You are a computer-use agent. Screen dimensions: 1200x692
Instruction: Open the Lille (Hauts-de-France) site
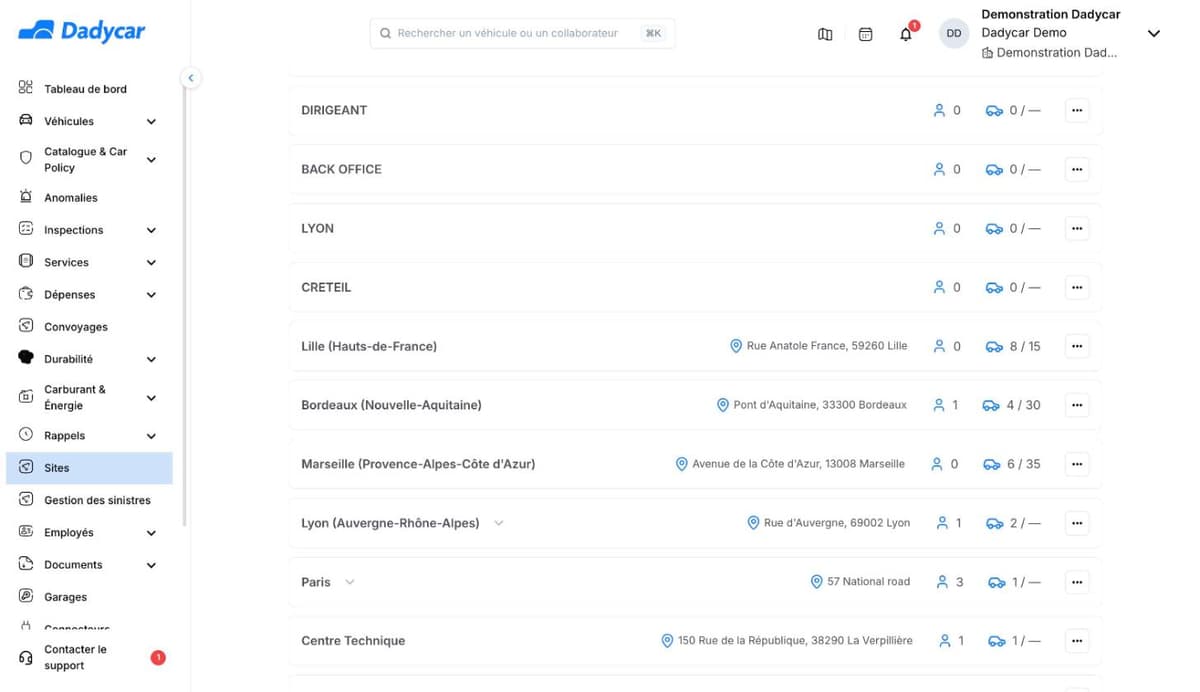[369, 346]
